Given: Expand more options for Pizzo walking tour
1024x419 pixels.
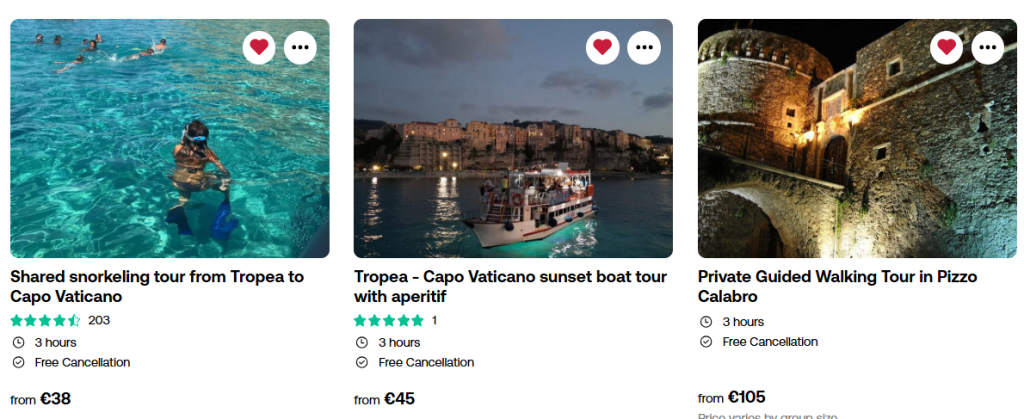Looking at the screenshot, I should click(x=988, y=47).
